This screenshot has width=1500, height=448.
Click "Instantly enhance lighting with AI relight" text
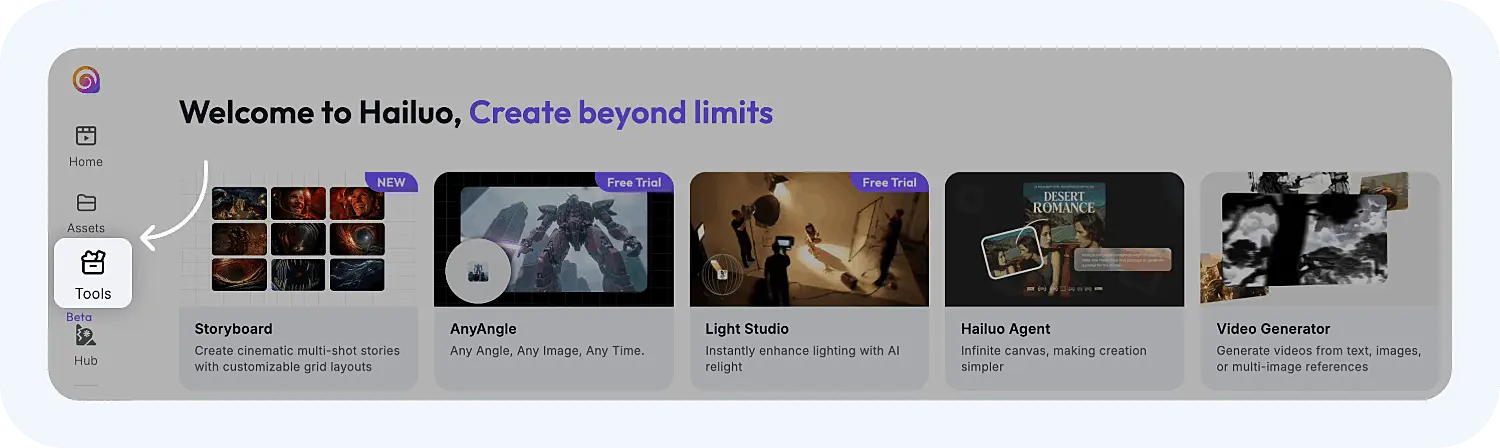coord(803,359)
